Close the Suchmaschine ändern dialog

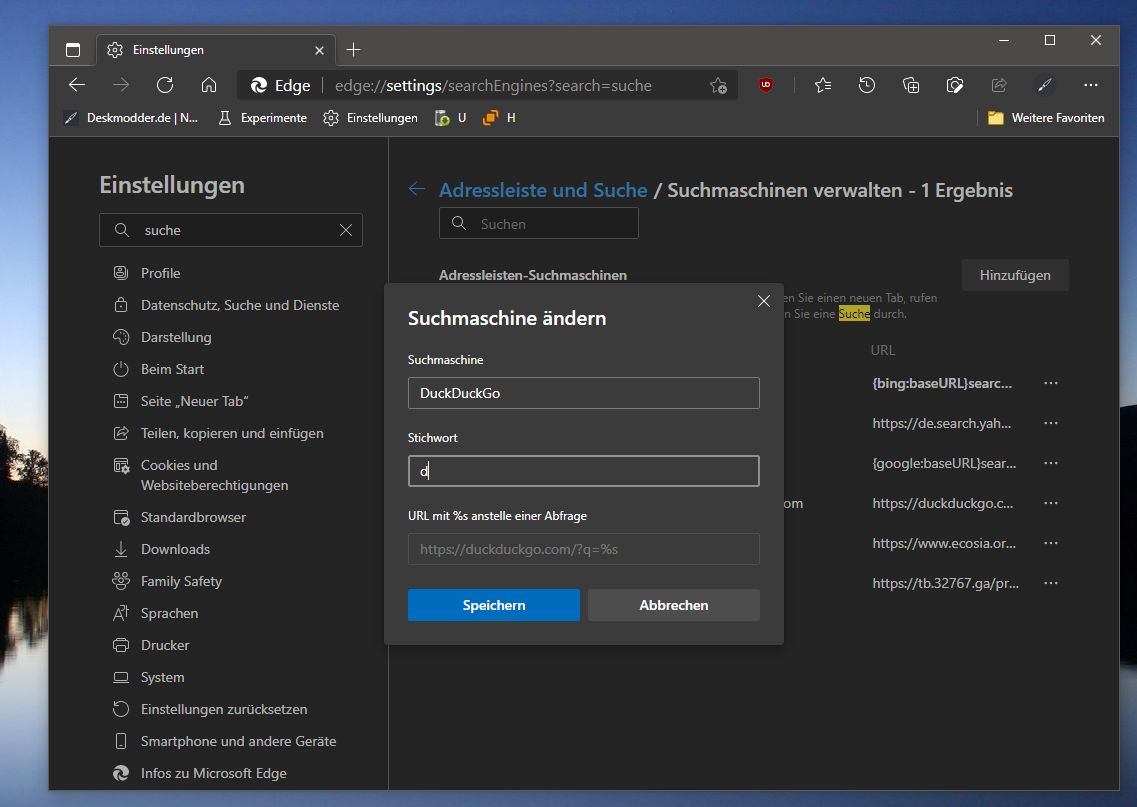pos(764,301)
